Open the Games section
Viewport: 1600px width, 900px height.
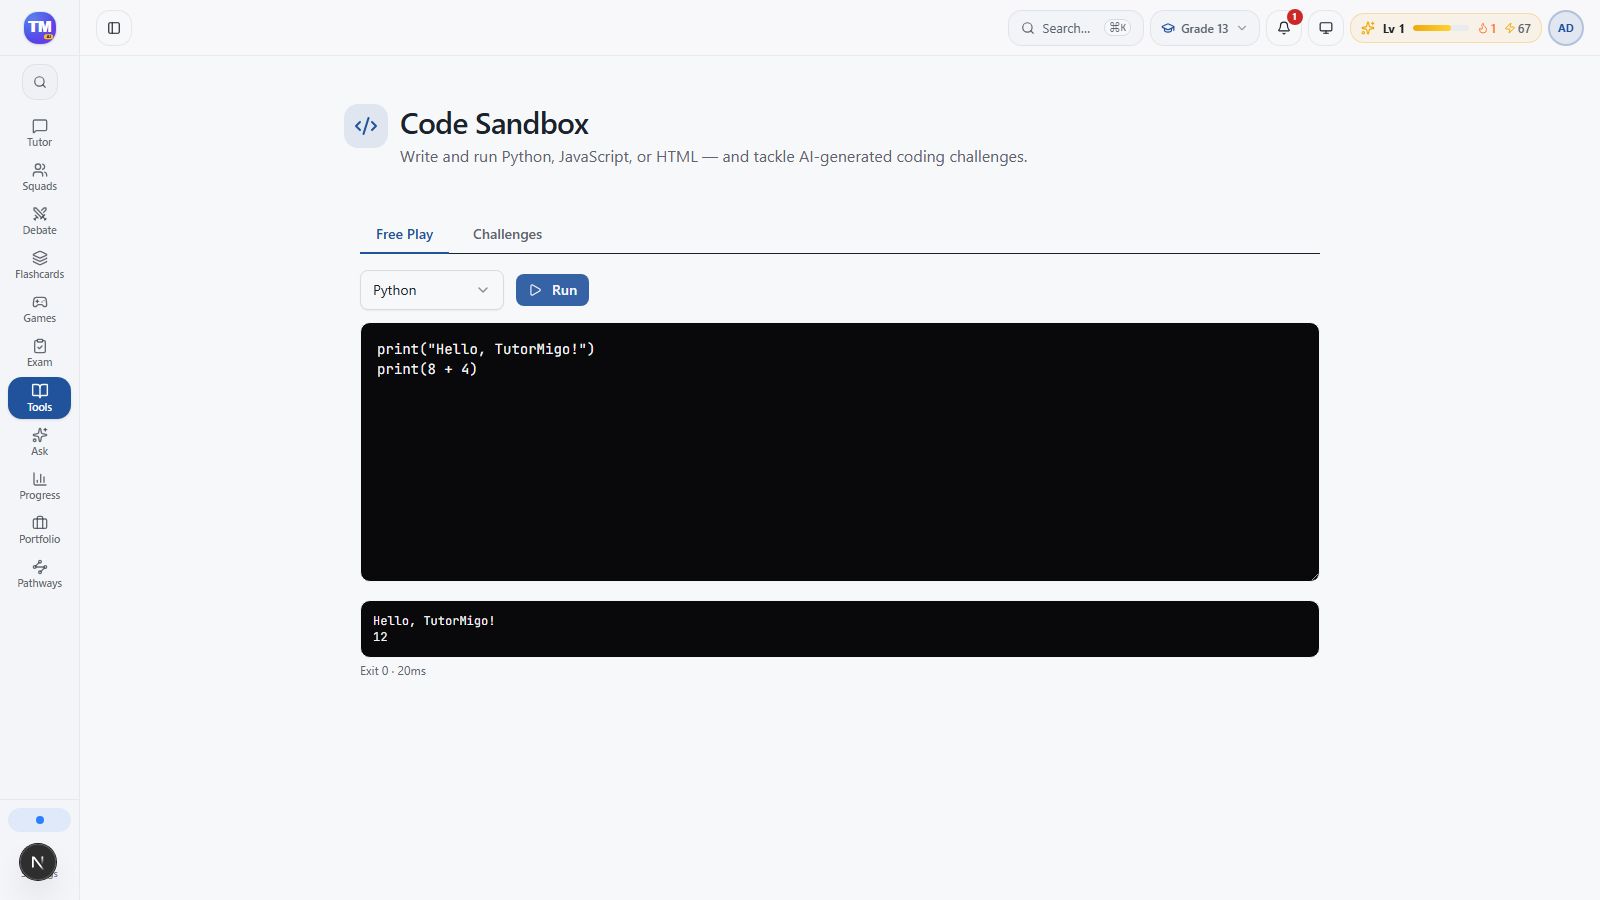pyautogui.click(x=39, y=309)
